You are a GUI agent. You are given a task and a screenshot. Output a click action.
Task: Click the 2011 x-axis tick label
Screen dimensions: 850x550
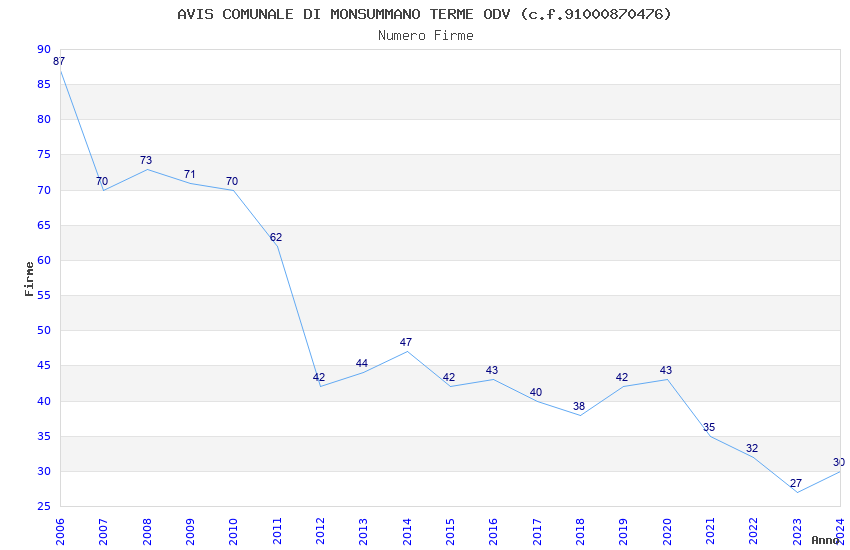276,532
